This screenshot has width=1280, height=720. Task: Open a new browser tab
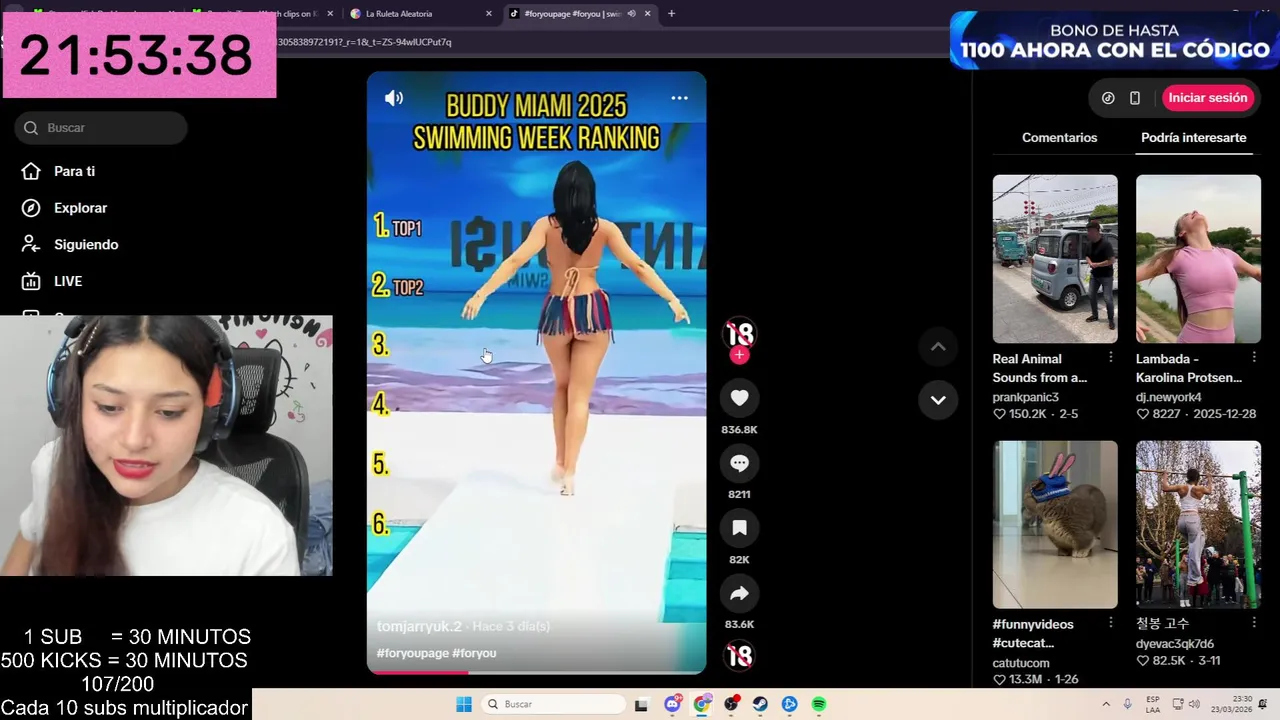(x=671, y=14)
